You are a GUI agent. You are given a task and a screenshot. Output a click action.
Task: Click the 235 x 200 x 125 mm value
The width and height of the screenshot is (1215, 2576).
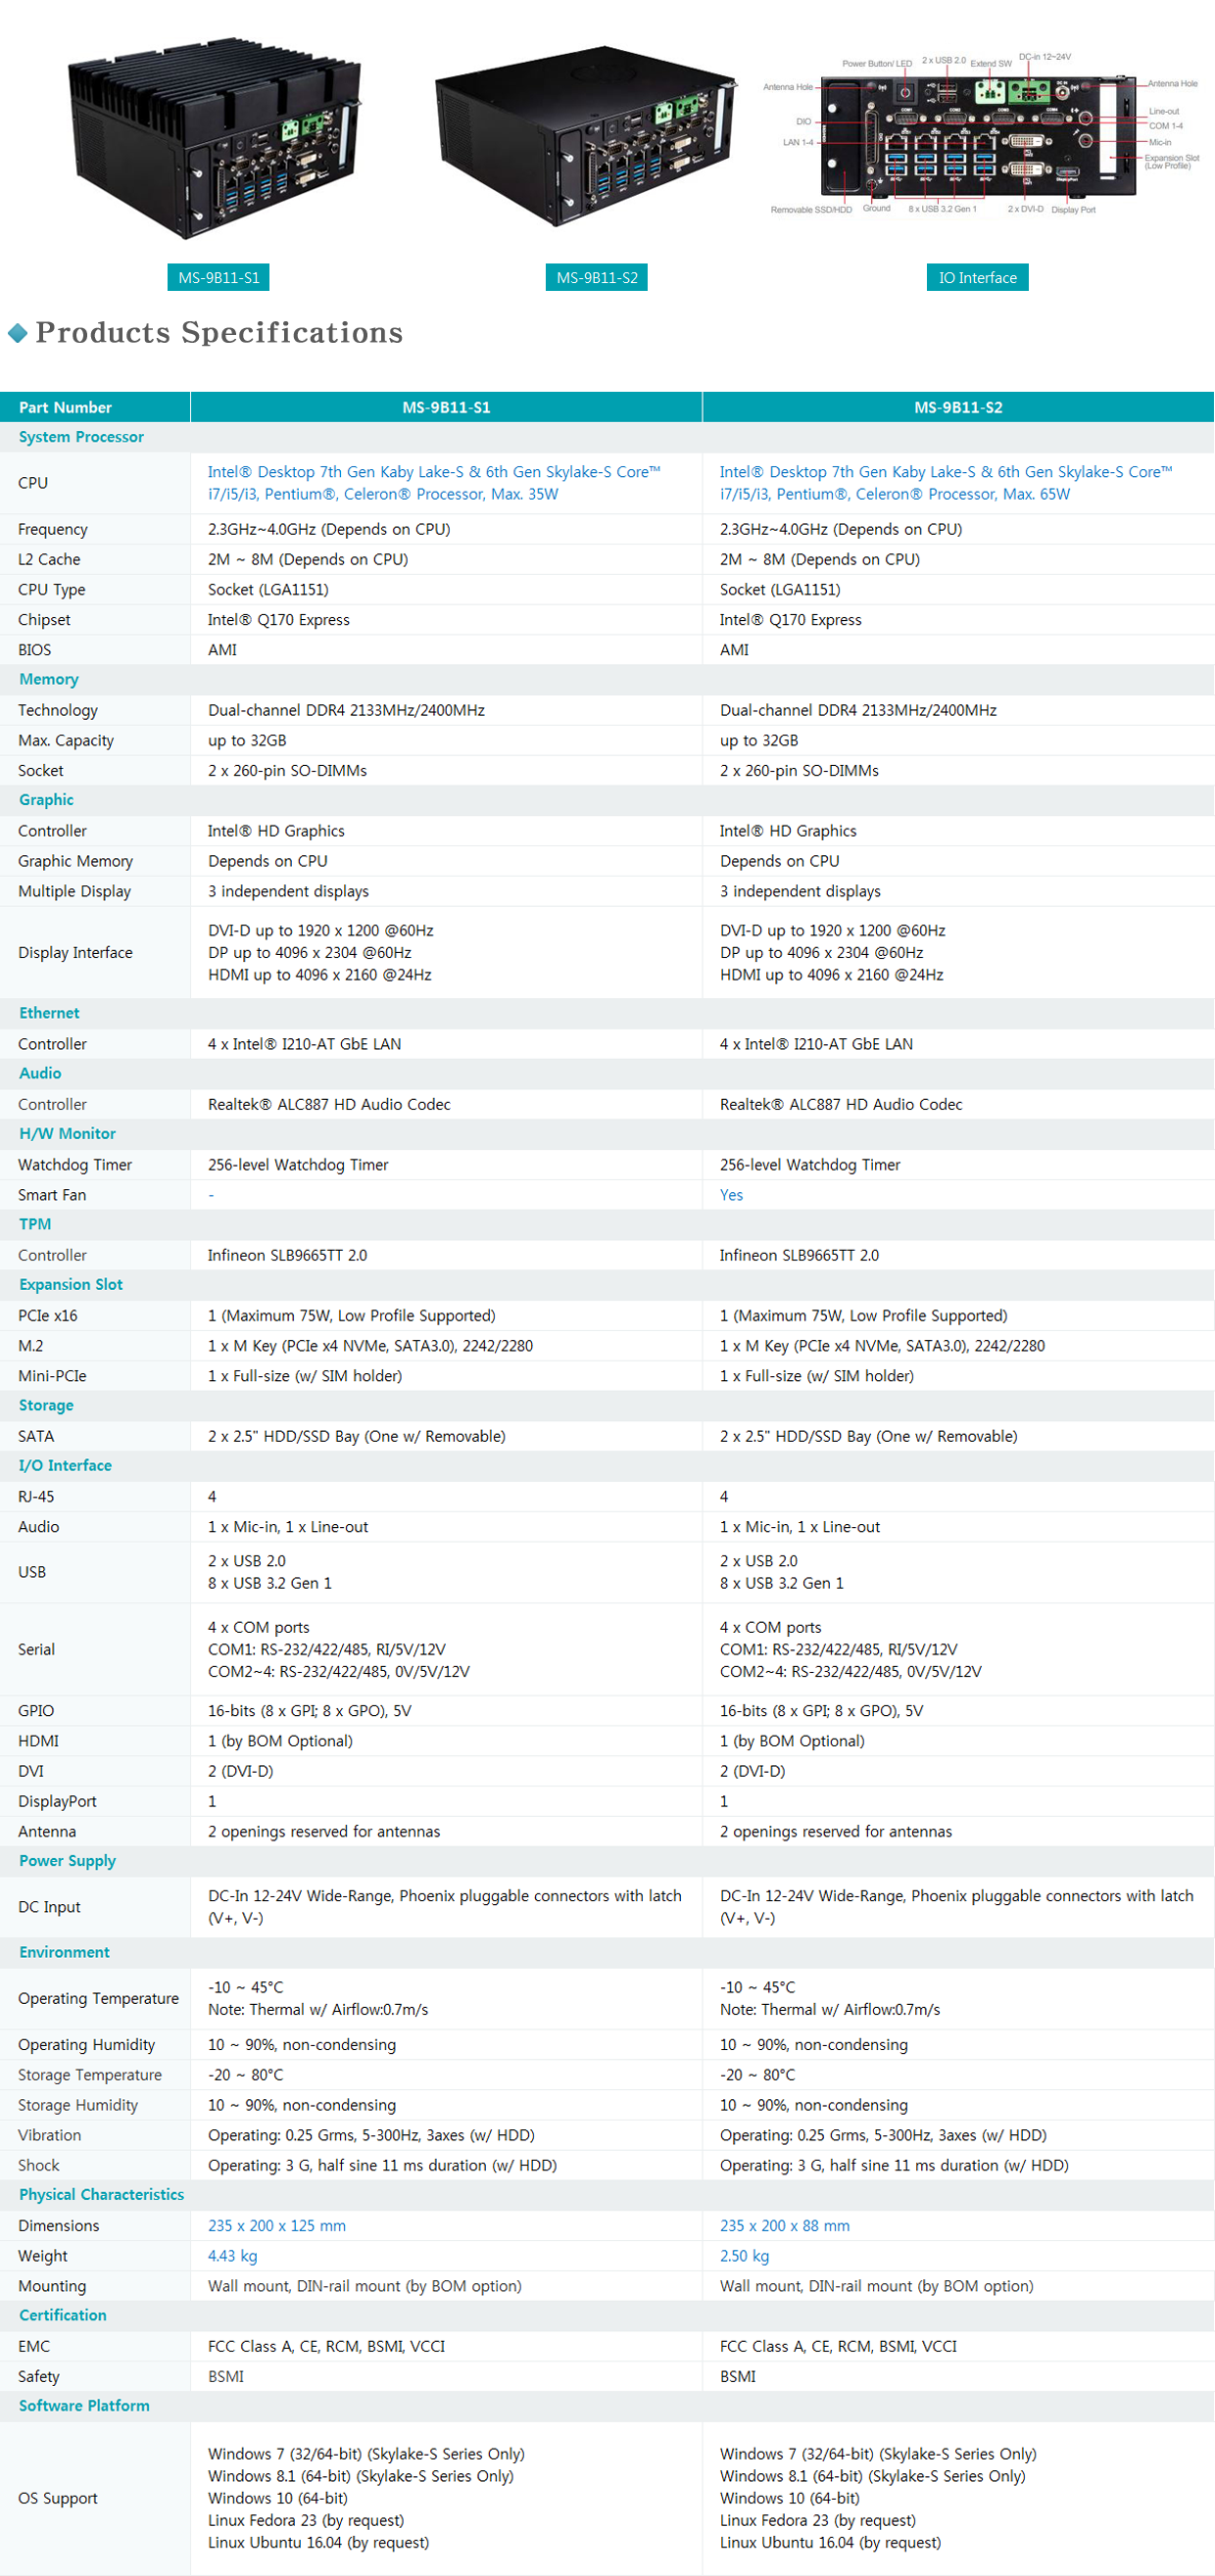[277, 2226]
